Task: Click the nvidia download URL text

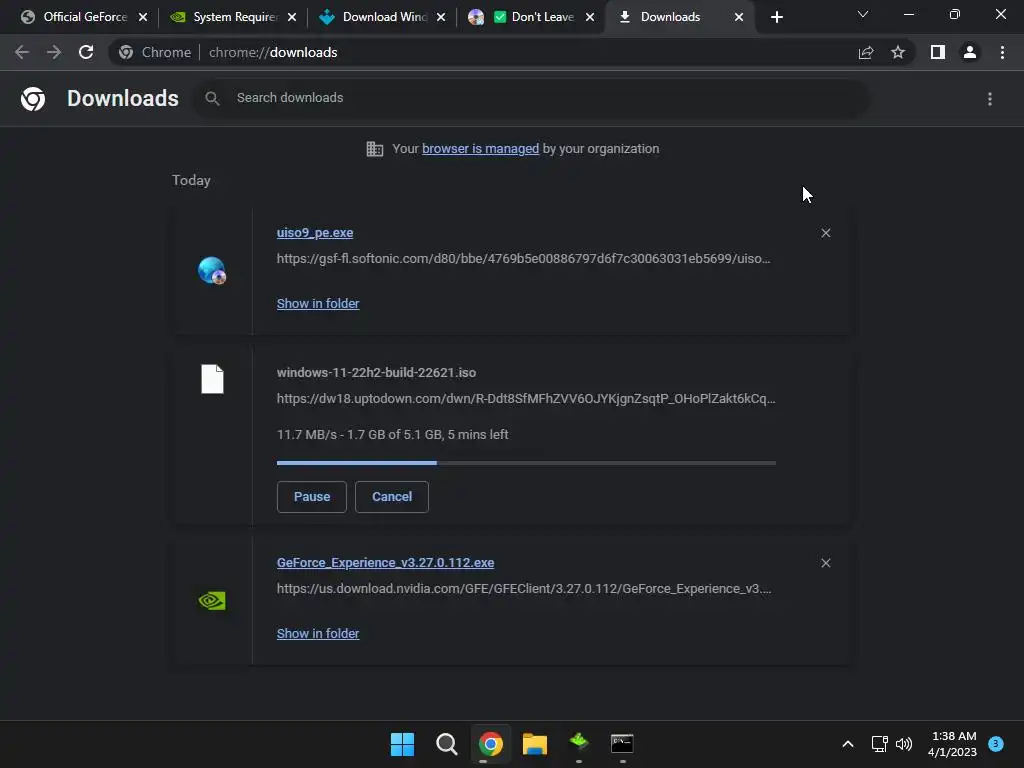Action: tap(524, 588)
